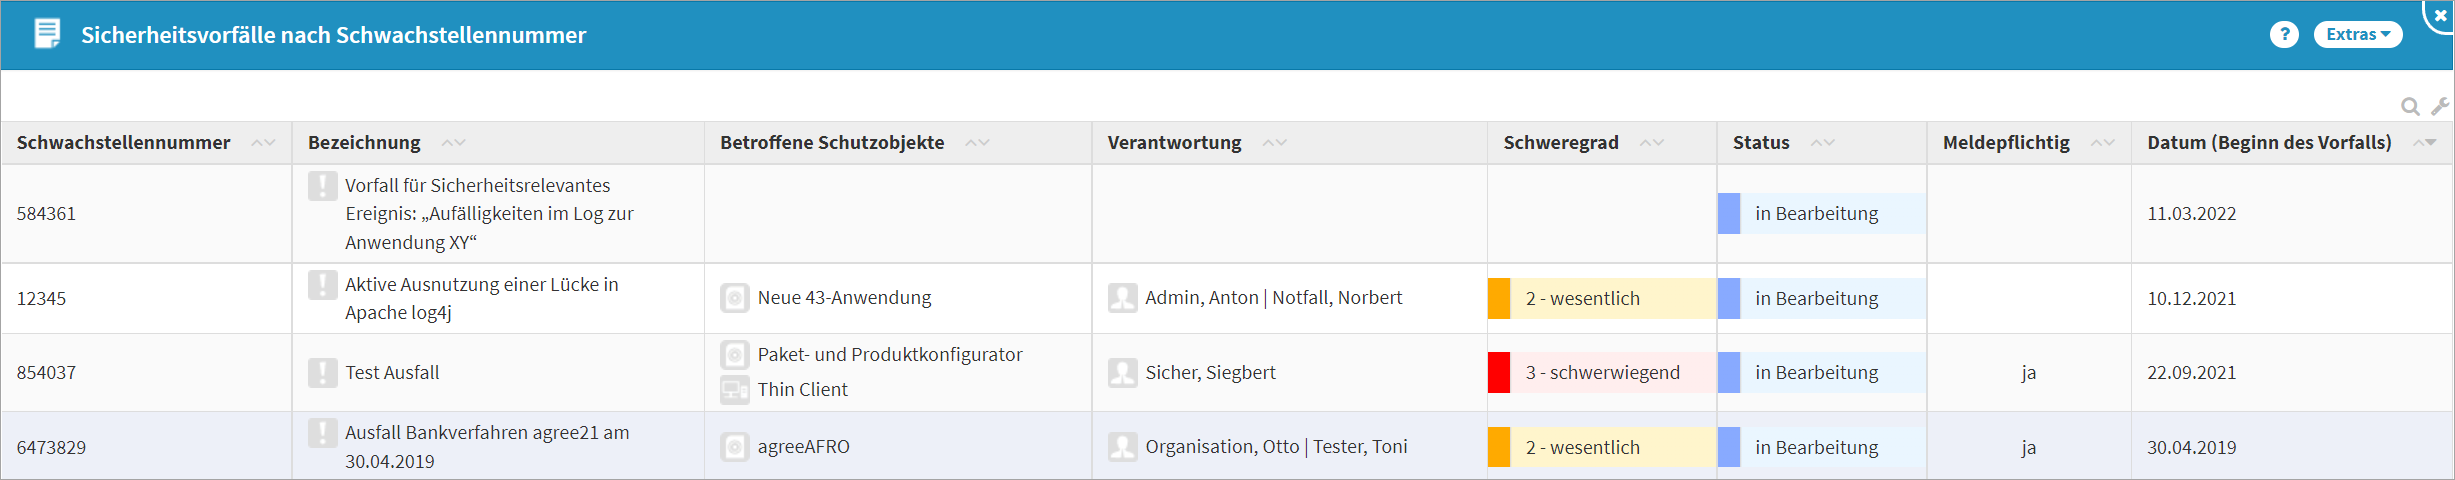Open table settings via wrench icon
This screenshot has width=2455, height=480.
pyautogui.click(x=2440, y=106)
